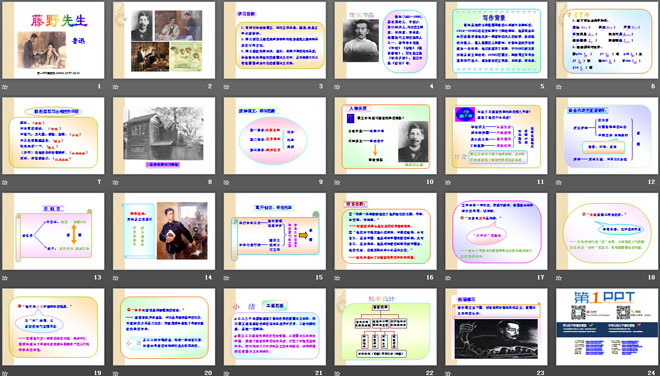Select slide 23 with the woodcut portrait
The width and height of the screenshot is (660, 376).
pyautogui.click(x=496, y=327)
